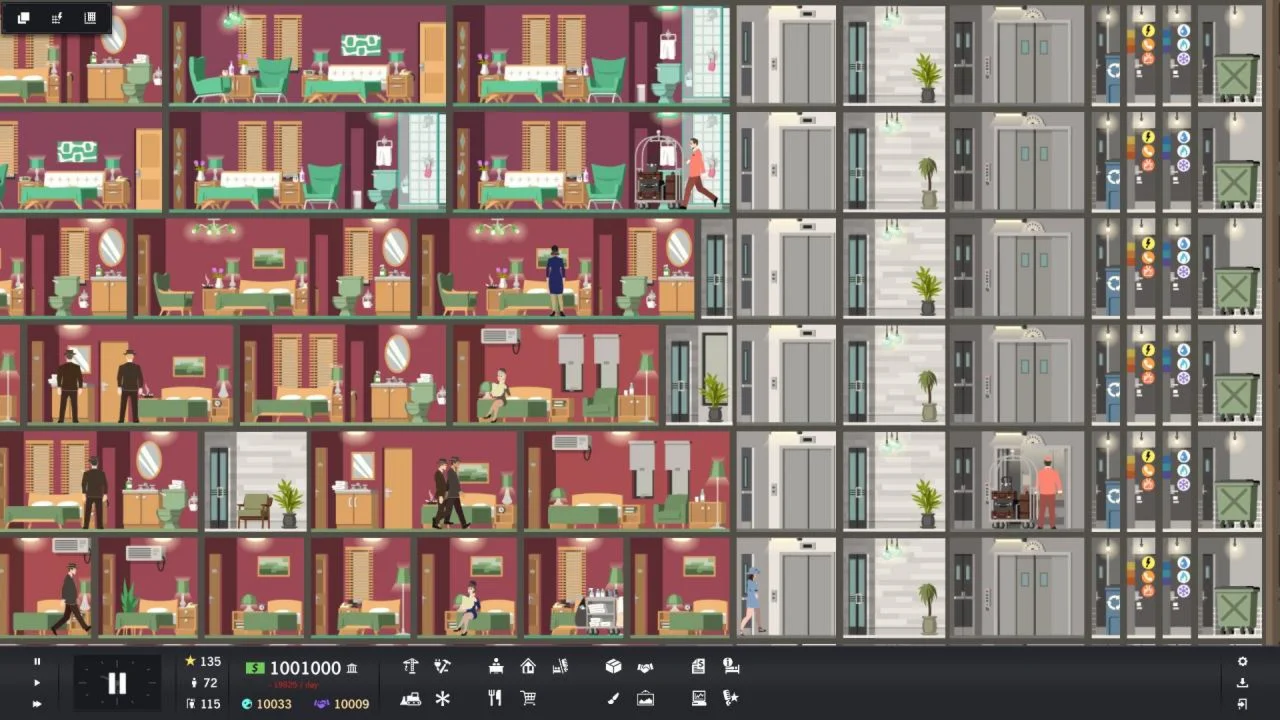This screenshot has height=720, width=1280.
Task: Switch game speed to fast forward
Action: [x=38, y=704]
